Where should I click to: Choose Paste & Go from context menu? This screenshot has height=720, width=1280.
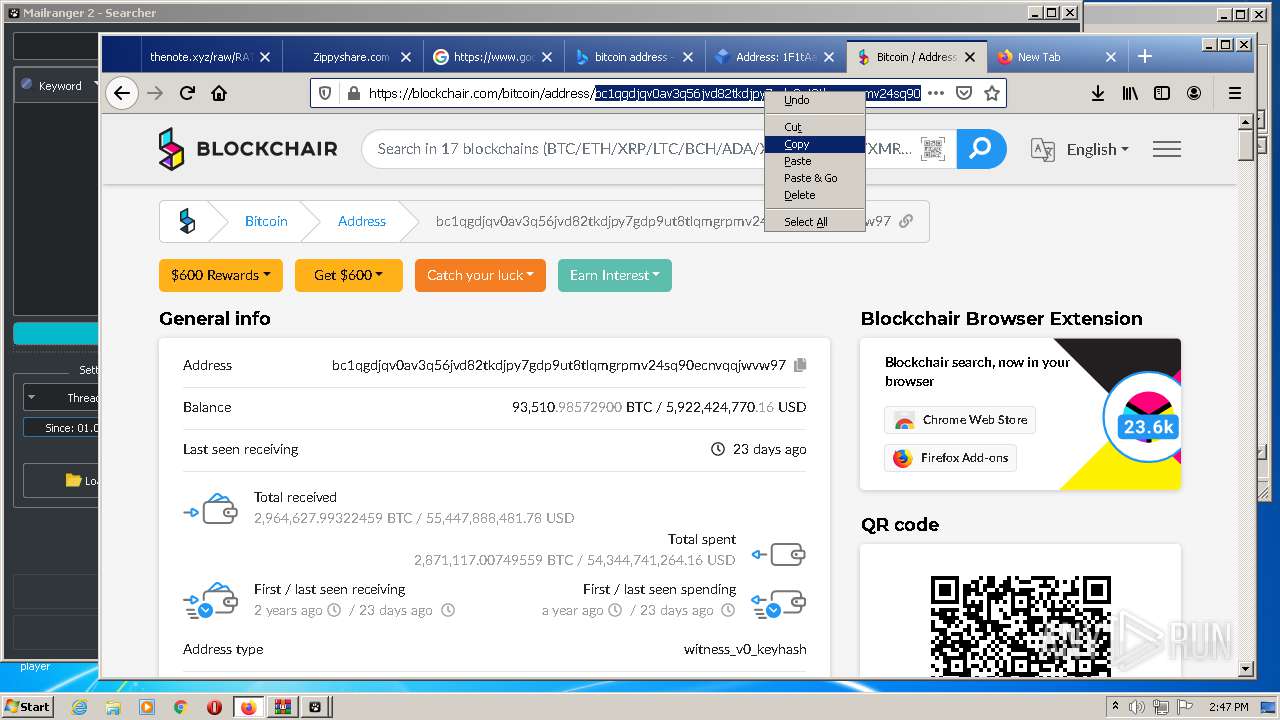tap(815, 178)
